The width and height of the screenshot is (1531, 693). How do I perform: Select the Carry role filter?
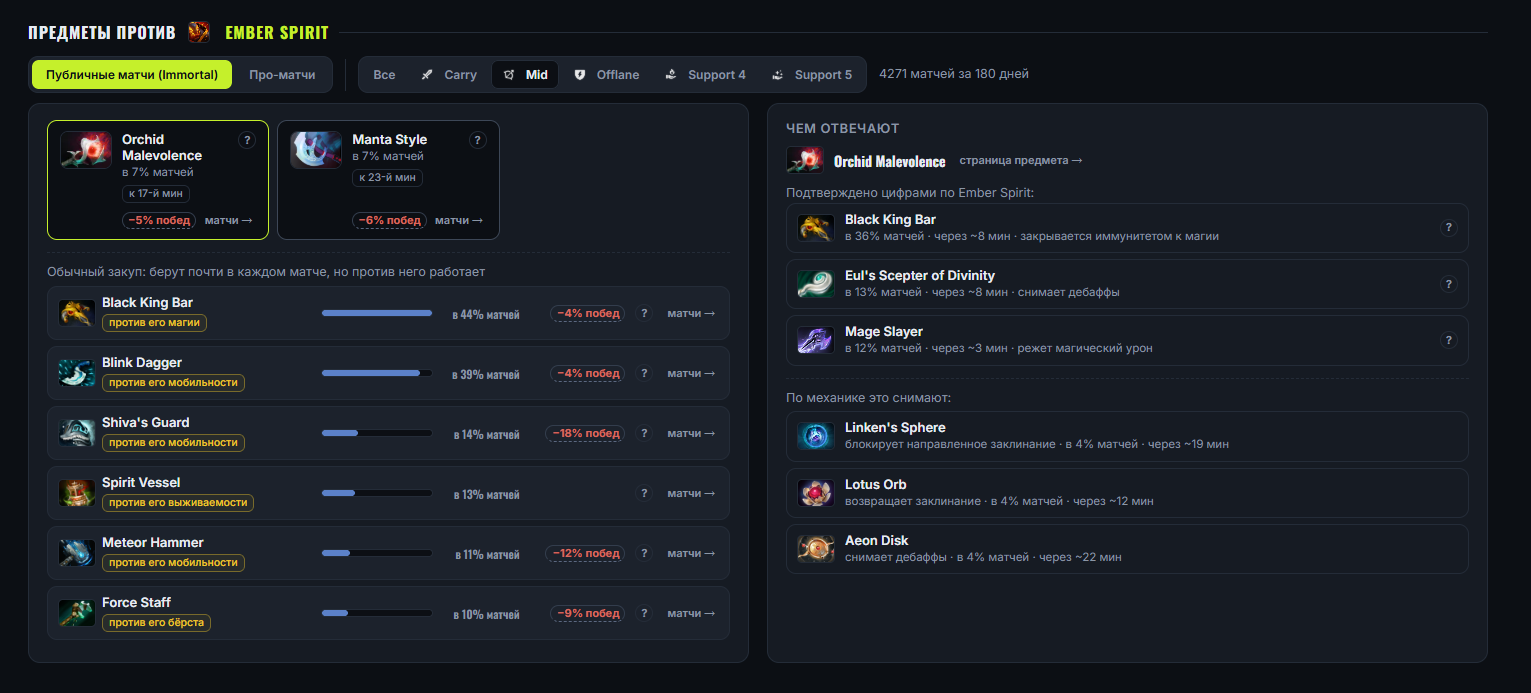(x=449, y=75)
